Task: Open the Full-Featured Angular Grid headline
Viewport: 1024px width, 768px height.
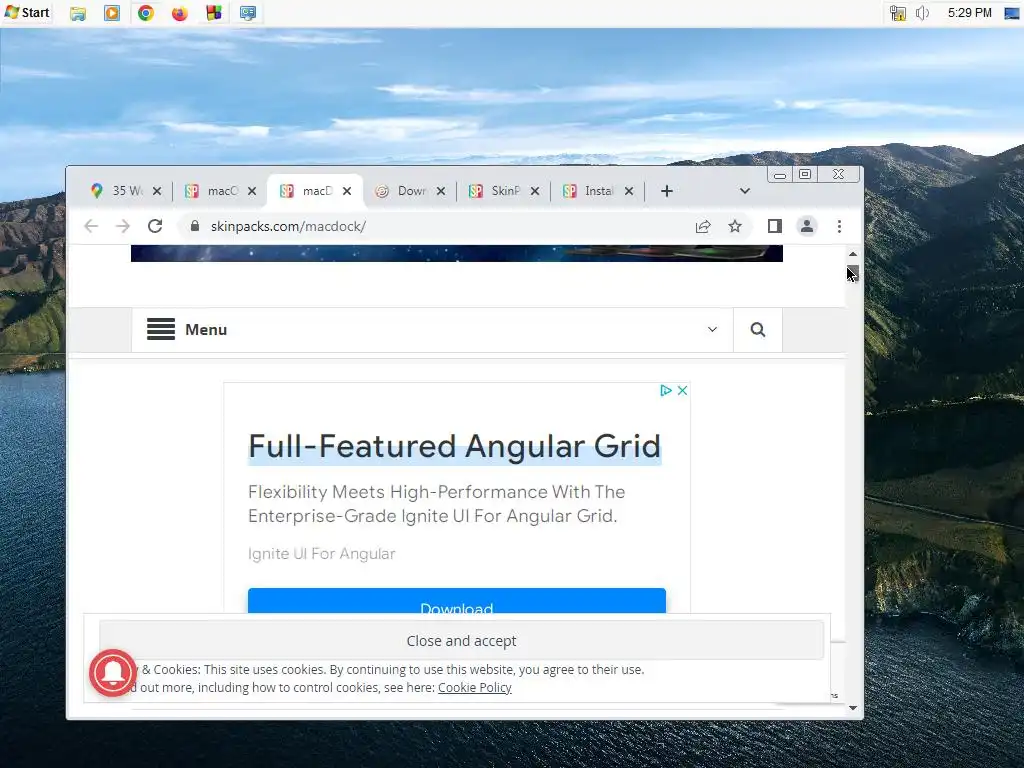Action: (x=455, y=447)
